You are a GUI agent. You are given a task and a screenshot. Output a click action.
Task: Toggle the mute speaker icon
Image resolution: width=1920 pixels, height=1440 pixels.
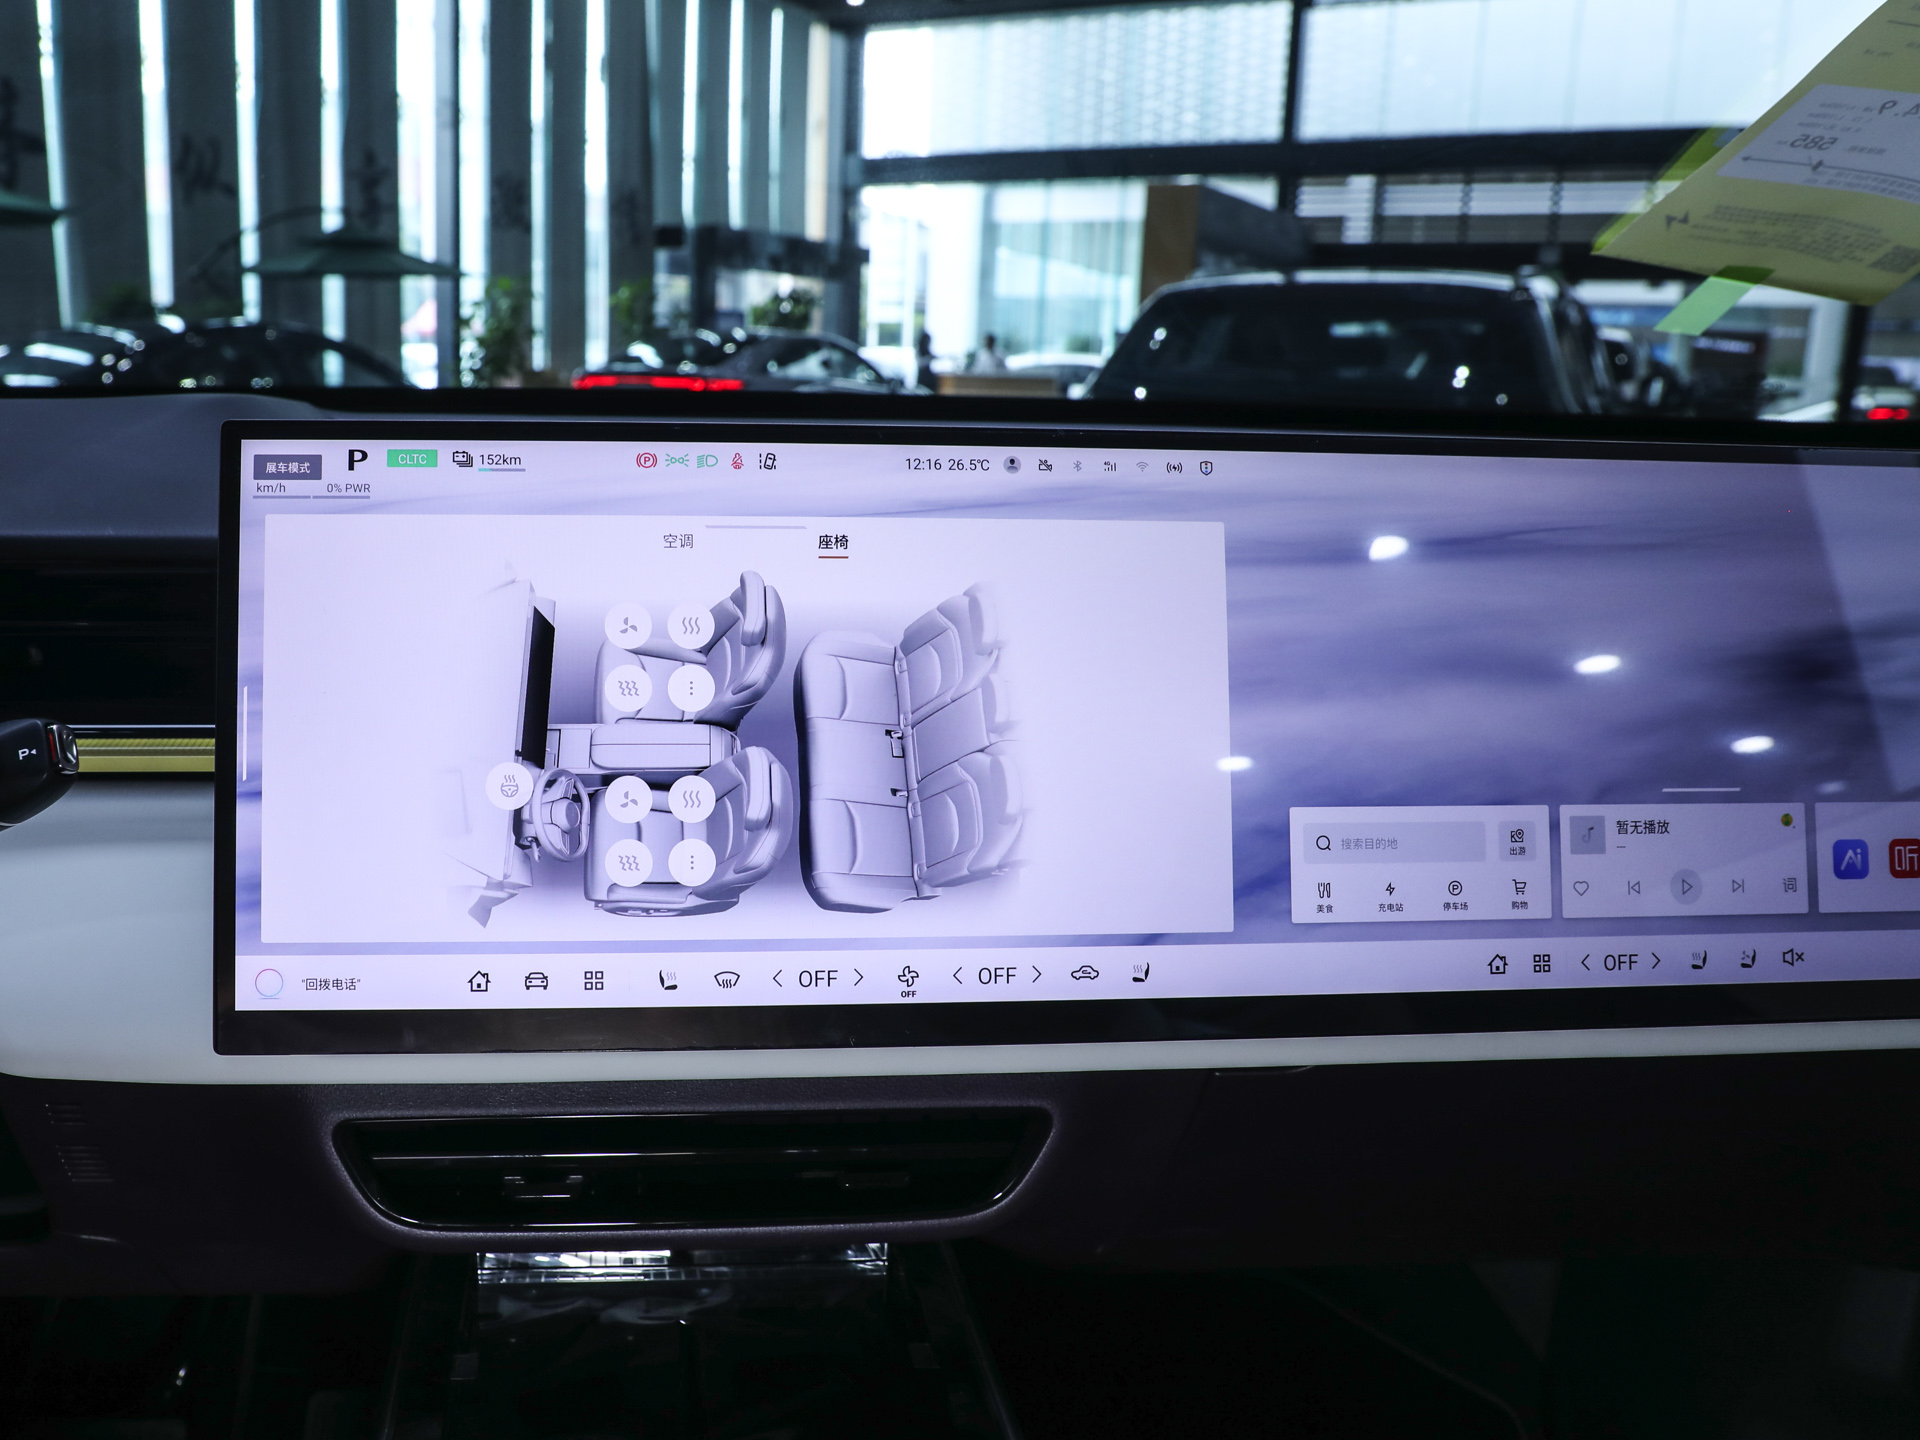pos(1793,958)
